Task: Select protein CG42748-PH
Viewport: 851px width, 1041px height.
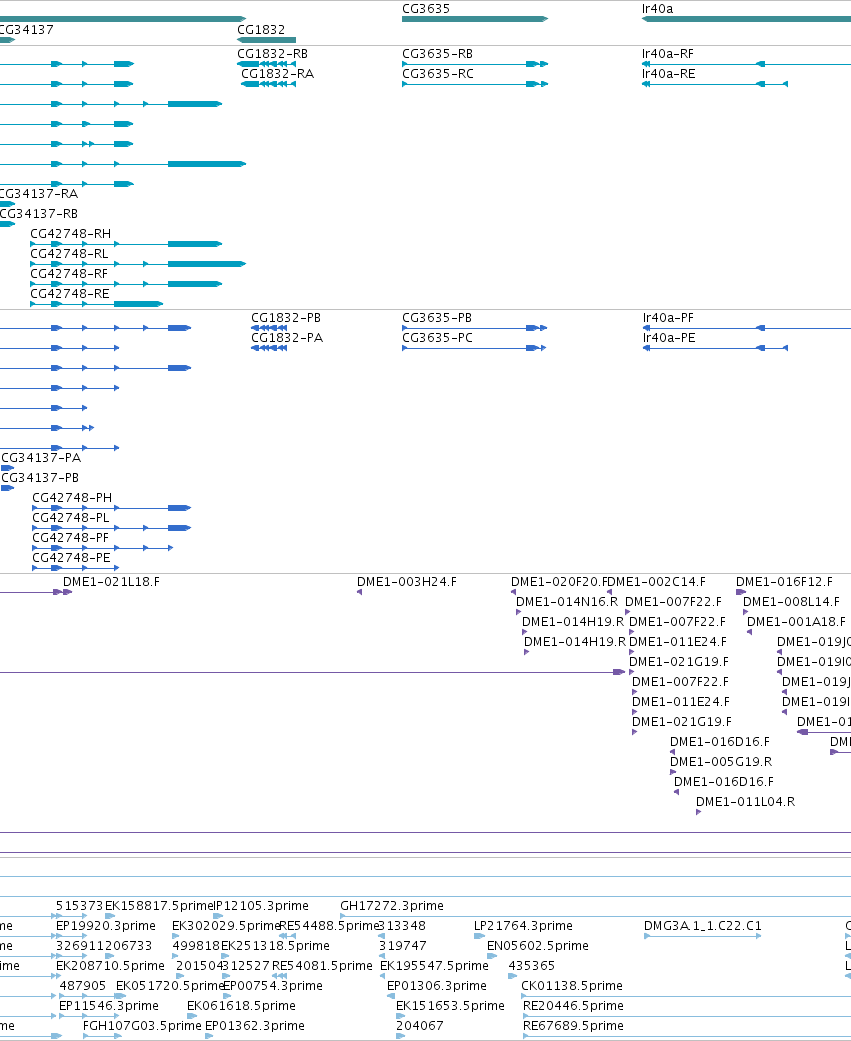Action: pyautogui.click(x=72, y=498)
